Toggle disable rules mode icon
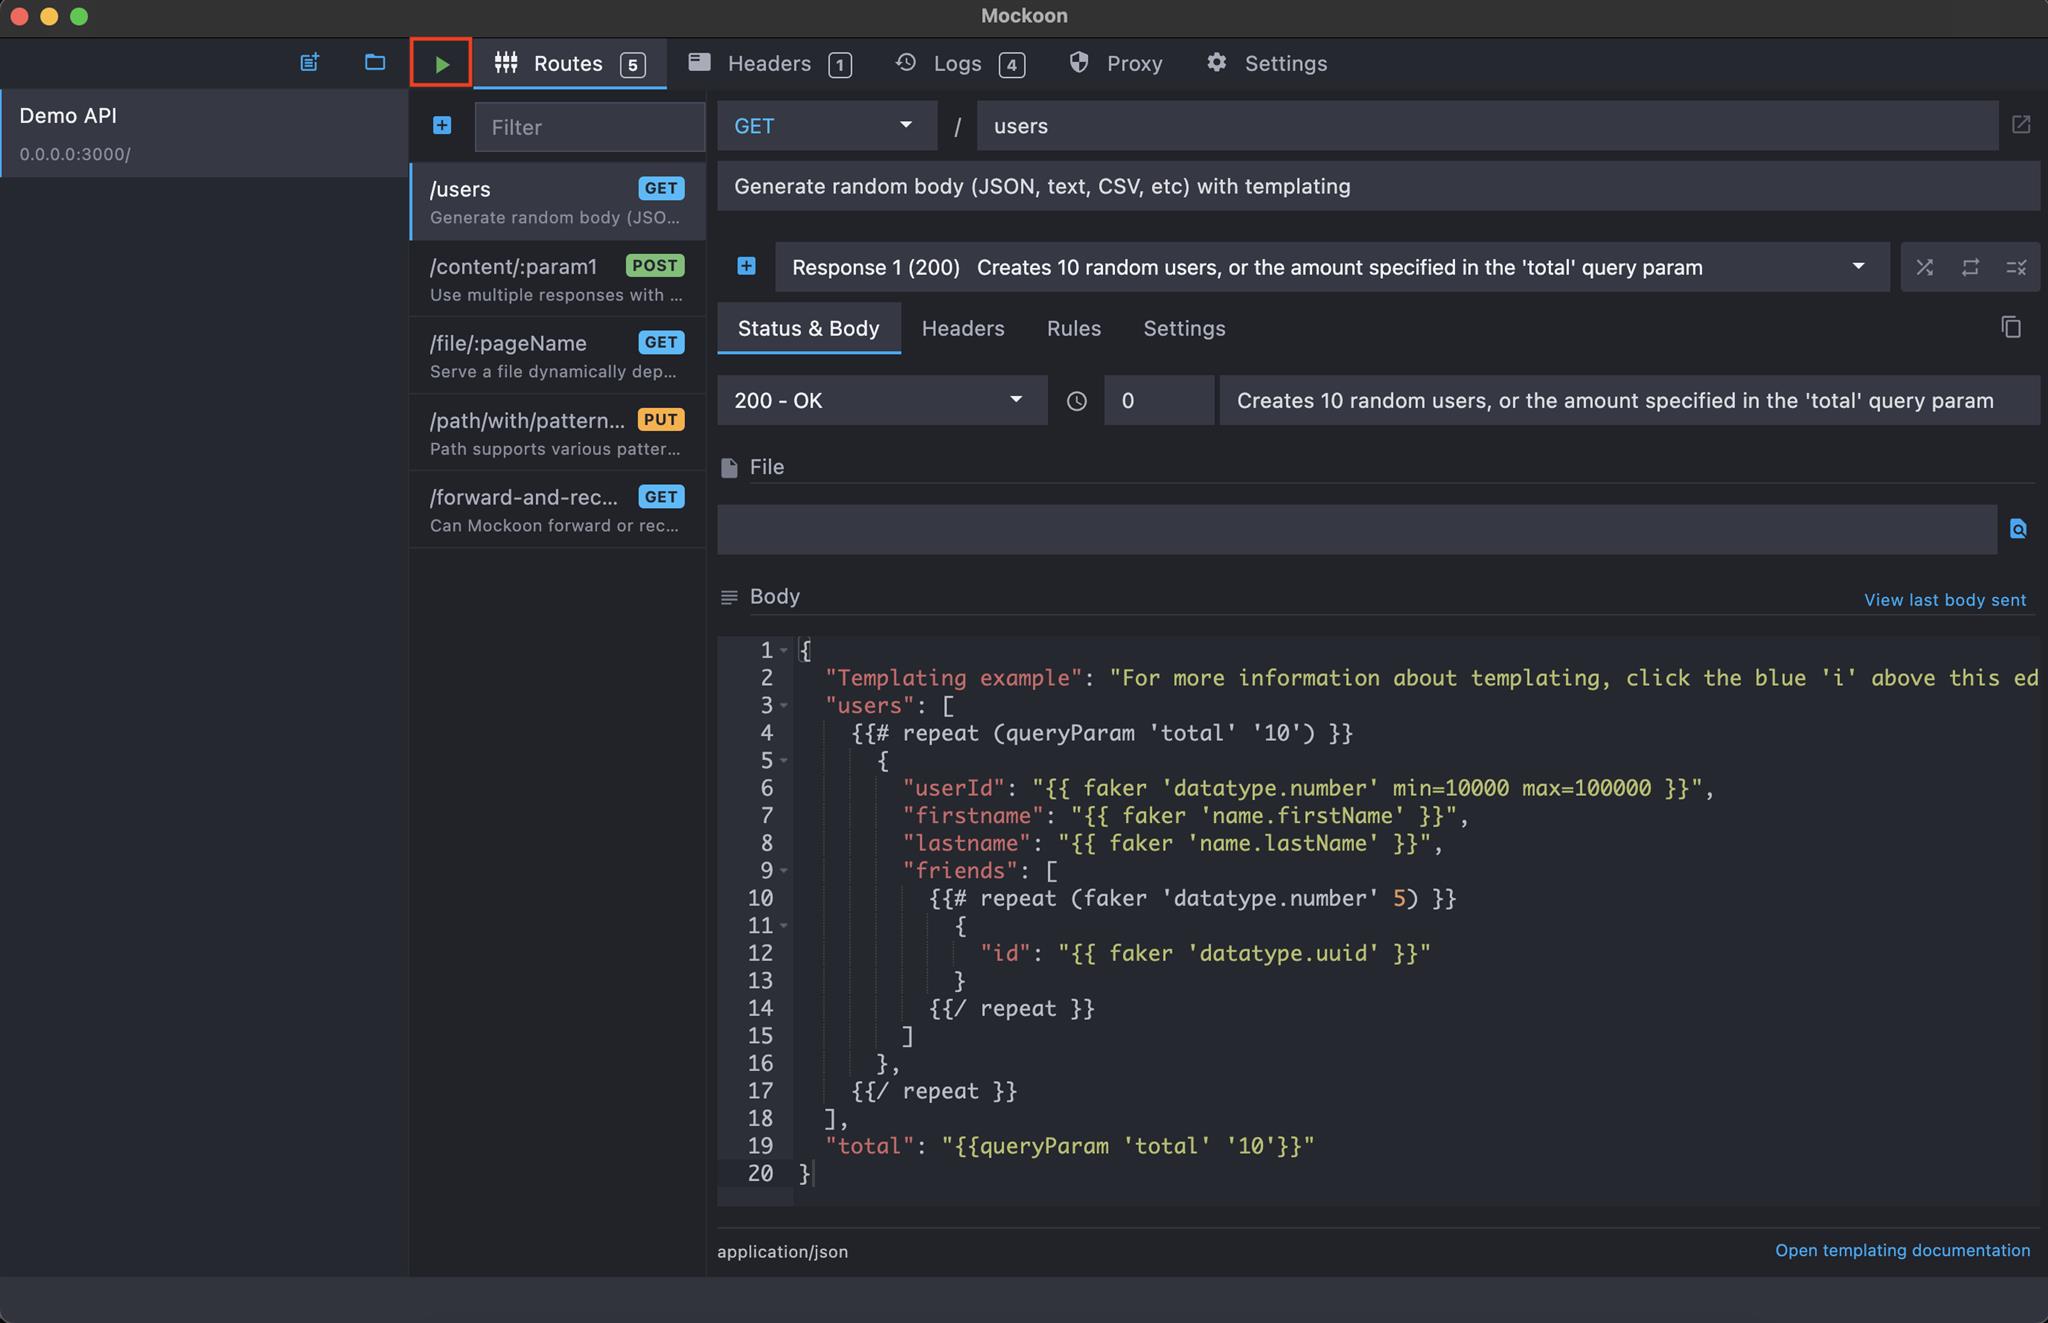2048x1323 pixels. click(2016, 267)
